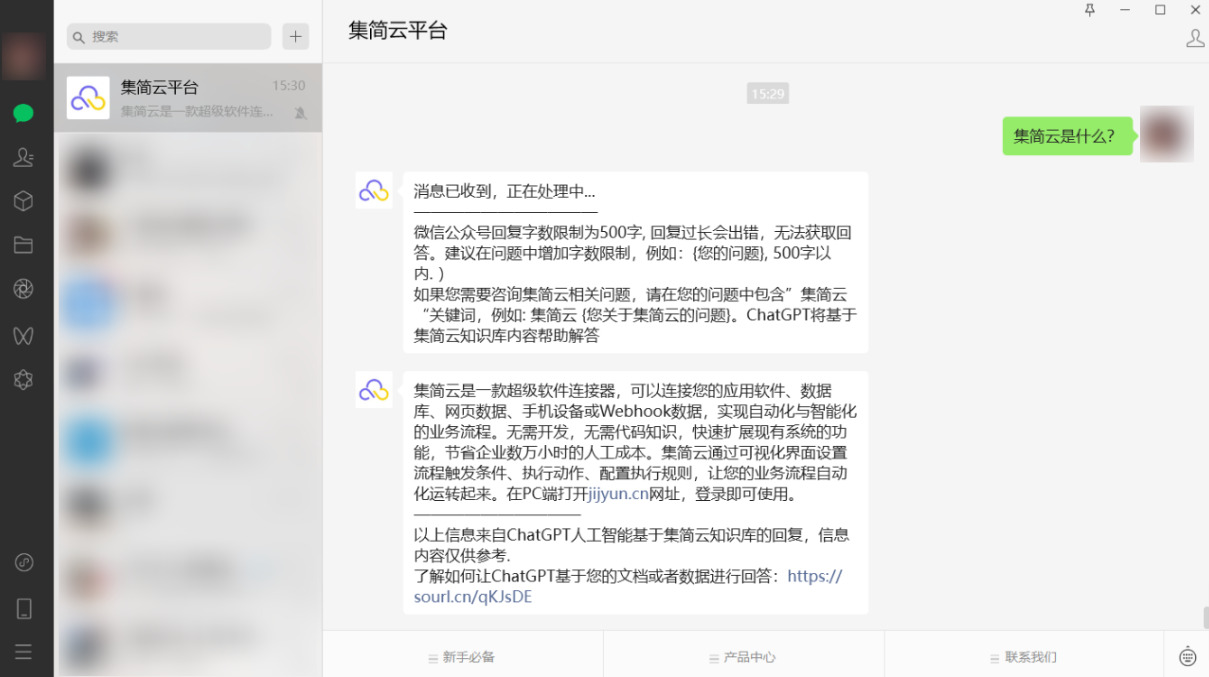
Task: Open the phone icon in sidebar
Action: (24, 608)
